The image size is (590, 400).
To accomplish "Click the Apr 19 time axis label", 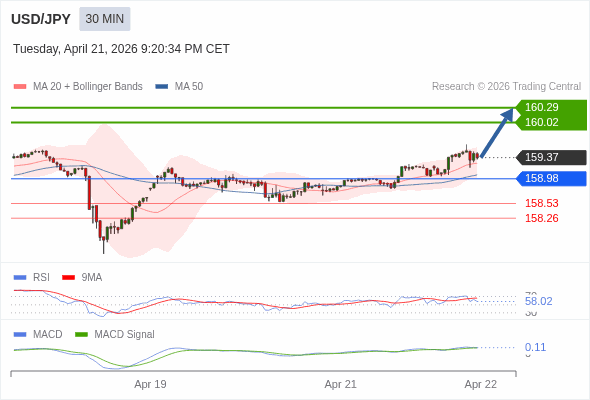I will pyautogui.click(x=150, y=385).
